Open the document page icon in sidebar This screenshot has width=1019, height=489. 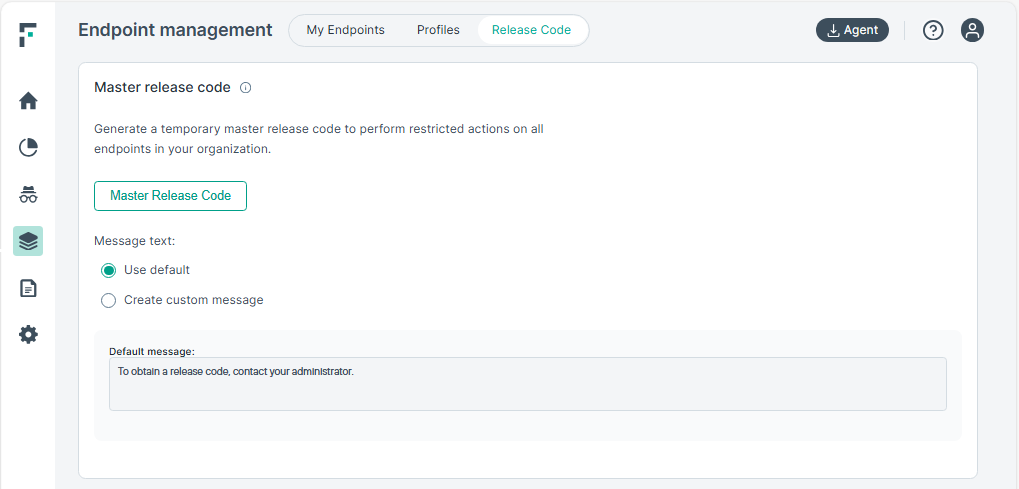28,288
